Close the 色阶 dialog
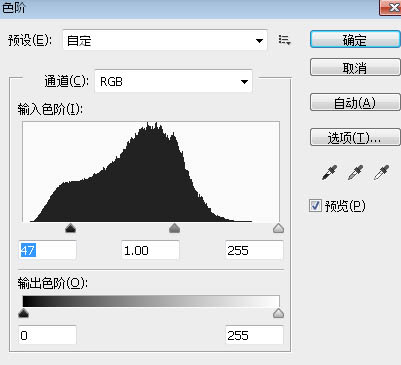The height and width of the screenshot is (365, 401). pyautogui.click(x=390, y=7)
